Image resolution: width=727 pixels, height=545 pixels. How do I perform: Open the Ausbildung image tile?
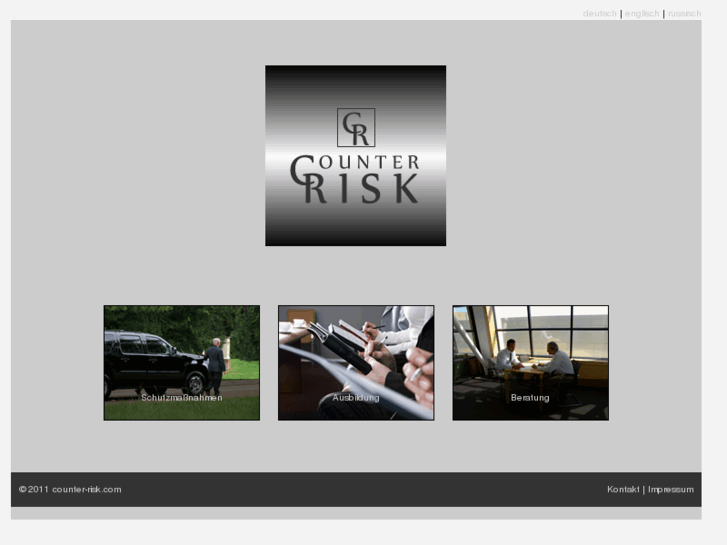click(356, 363)
